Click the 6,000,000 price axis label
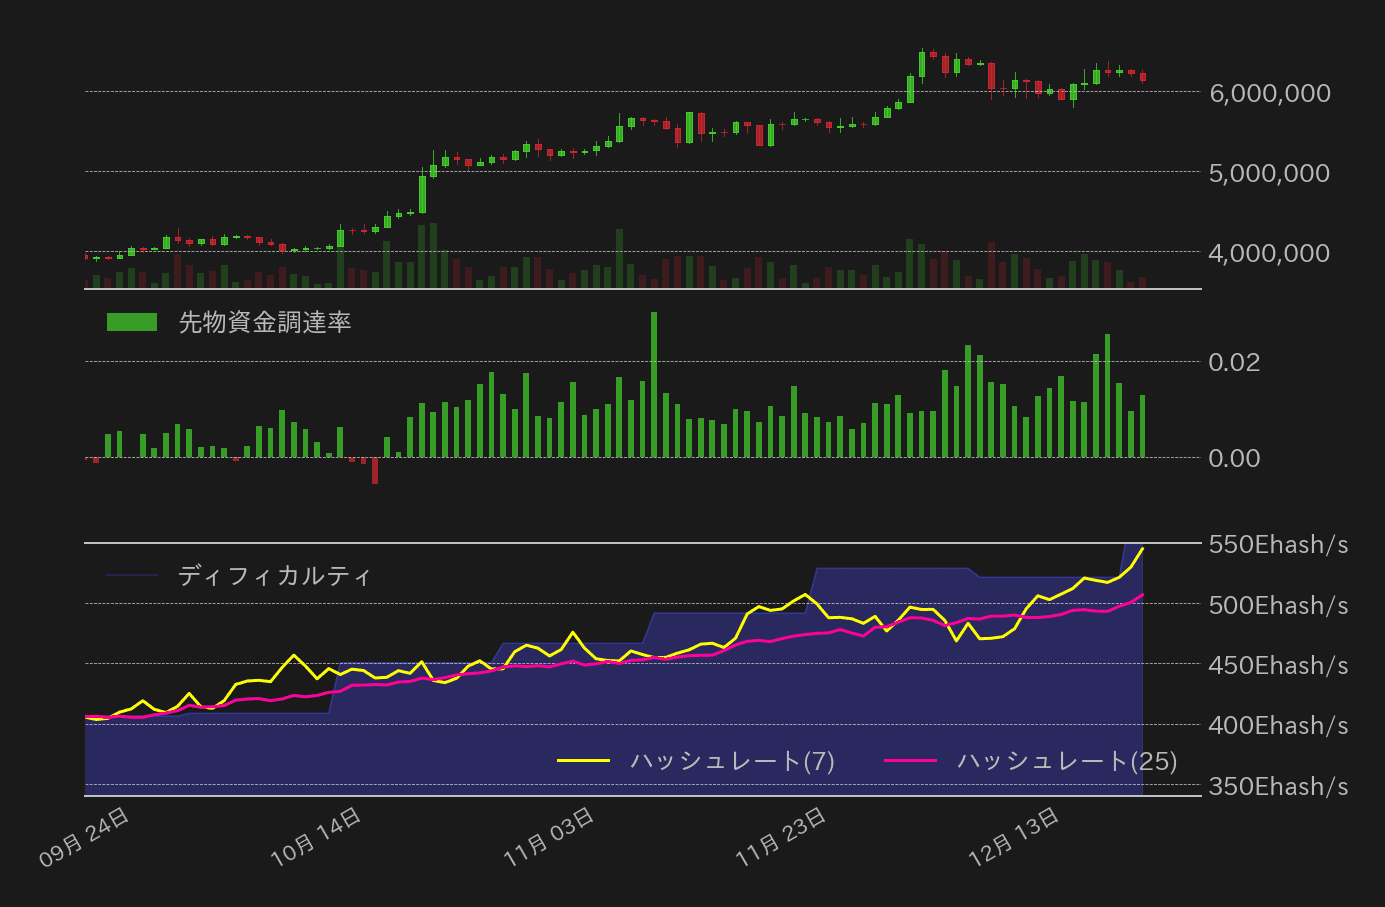 pyautogui.click(x=1269, y=93)
